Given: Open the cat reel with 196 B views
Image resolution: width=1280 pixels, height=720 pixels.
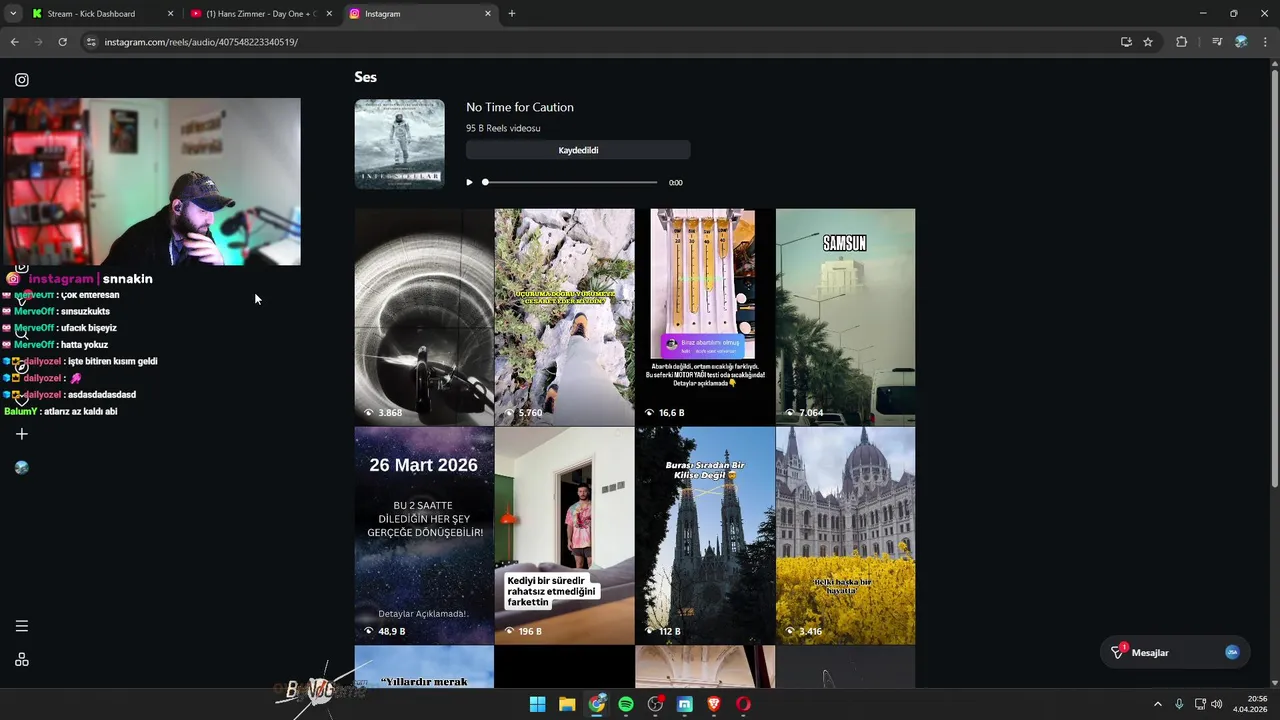Looking at the screenshot, I should (x=565, y=536).
